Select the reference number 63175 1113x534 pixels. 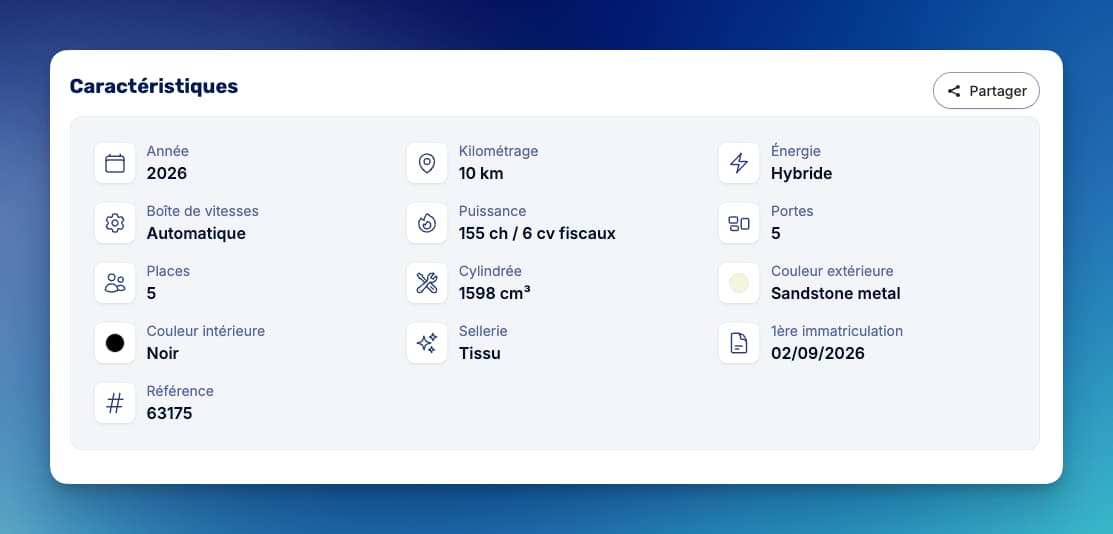[170, 413]
